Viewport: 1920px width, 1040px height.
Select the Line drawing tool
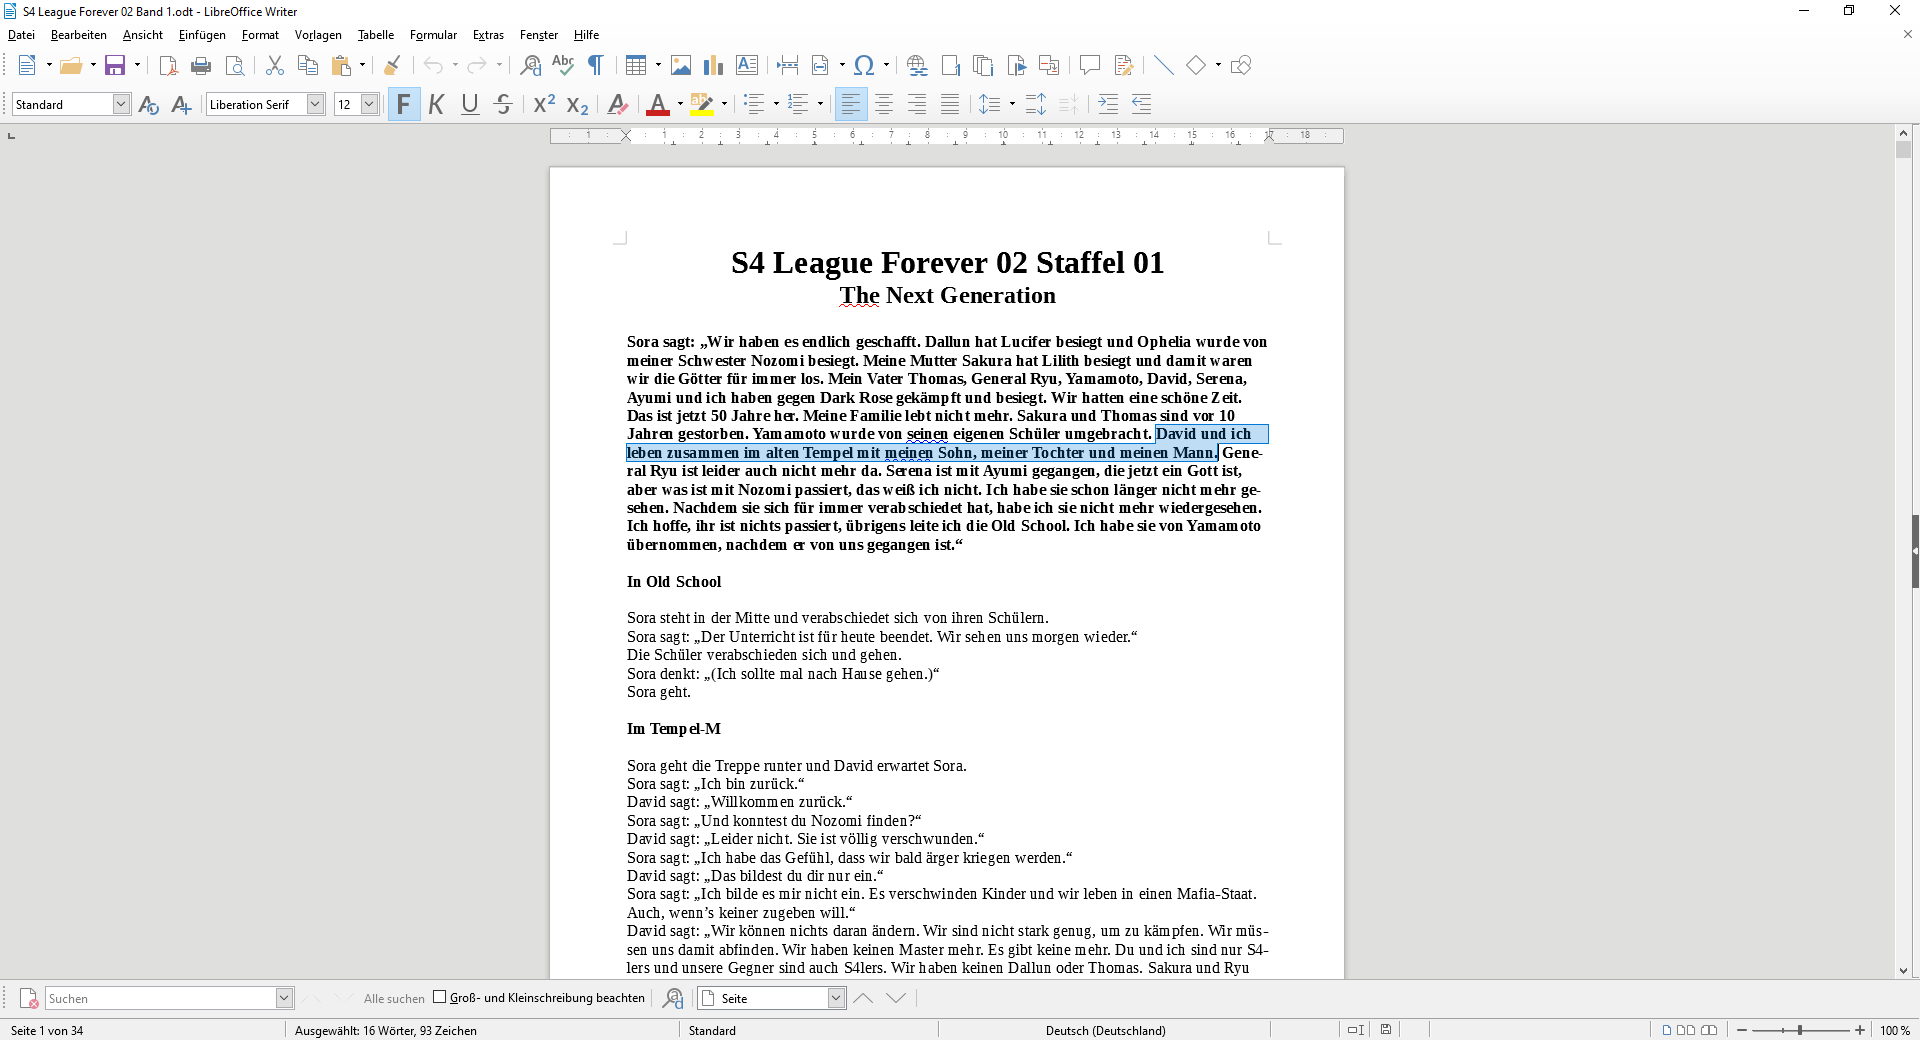click(x=1163, y=66)
